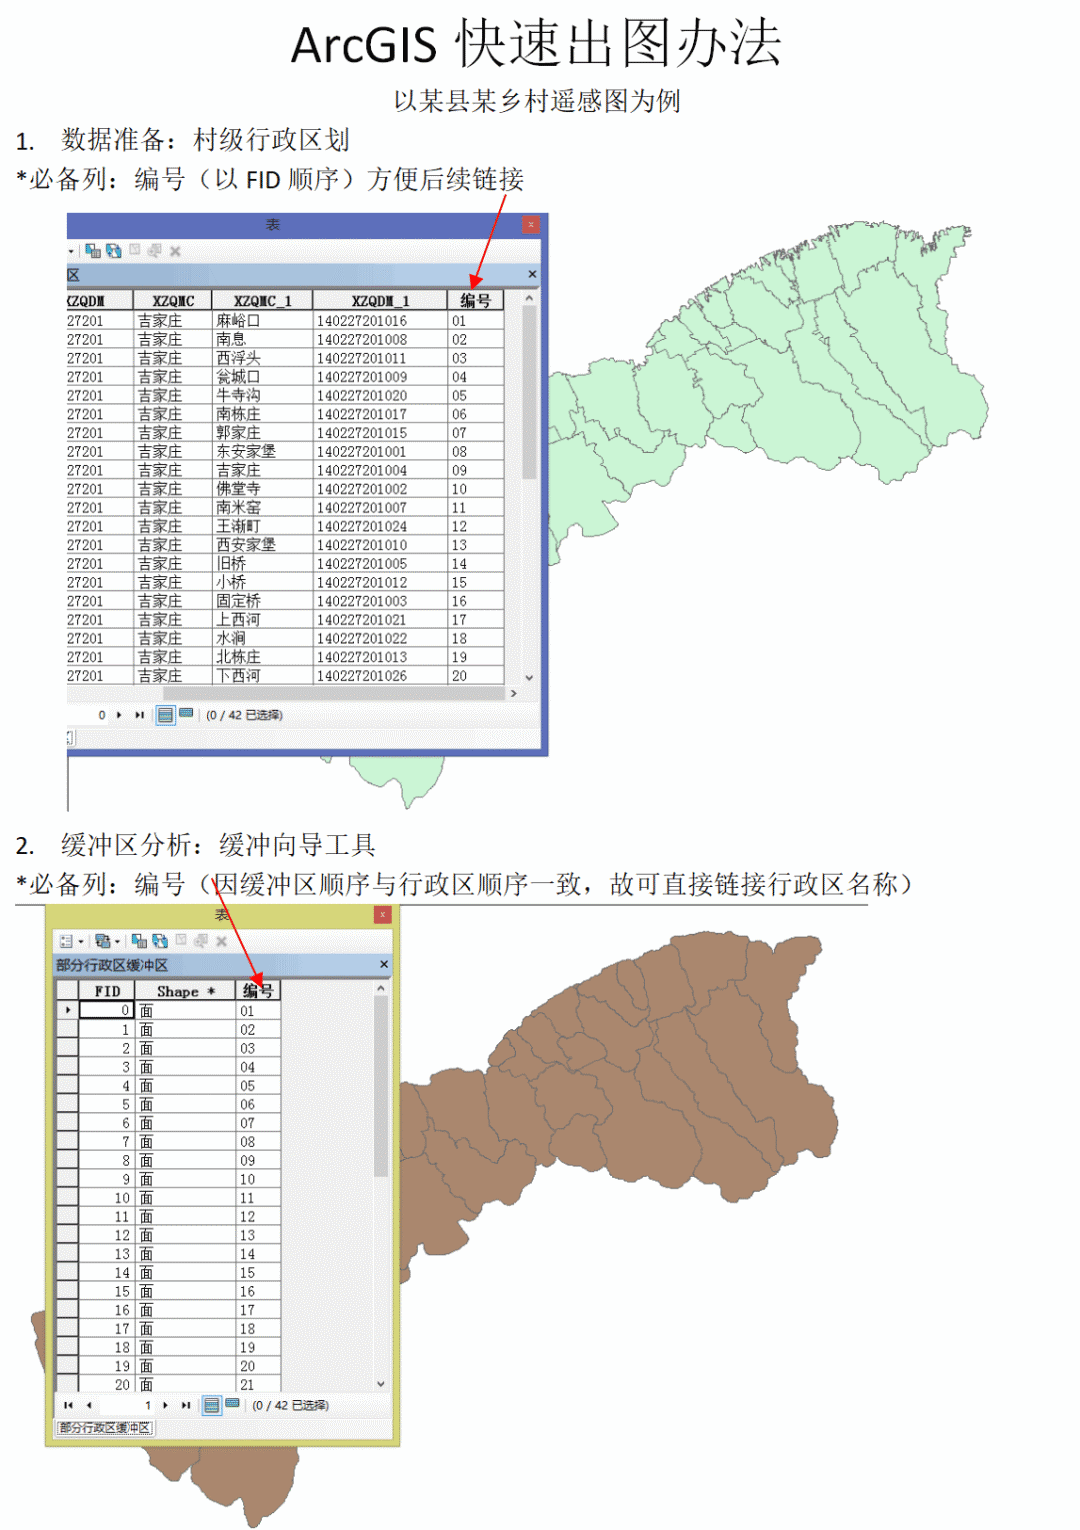Click cell 140227201016 in XZQDM_1 column

pos(380,321)
